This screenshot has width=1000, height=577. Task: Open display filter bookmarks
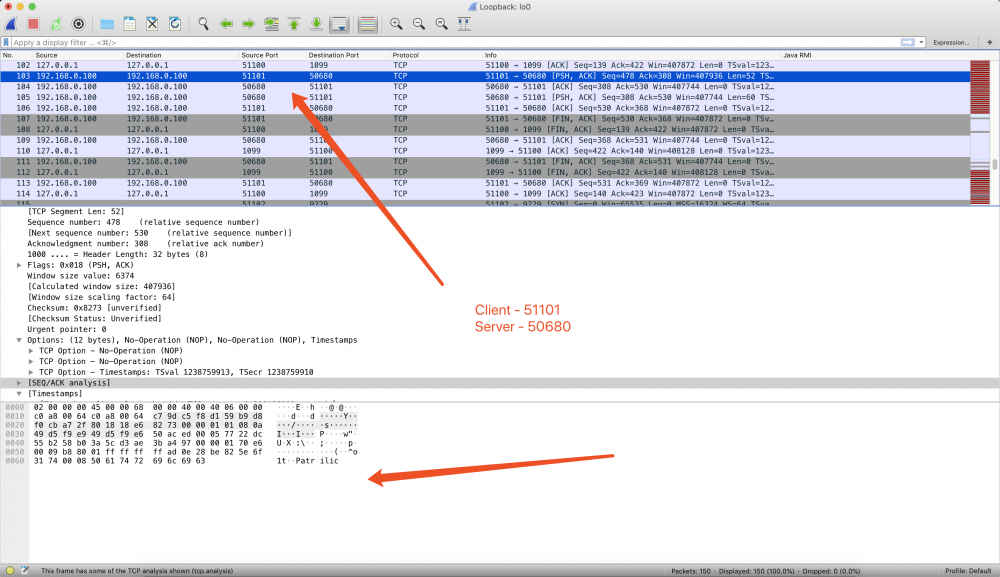(x=6, y=43)
